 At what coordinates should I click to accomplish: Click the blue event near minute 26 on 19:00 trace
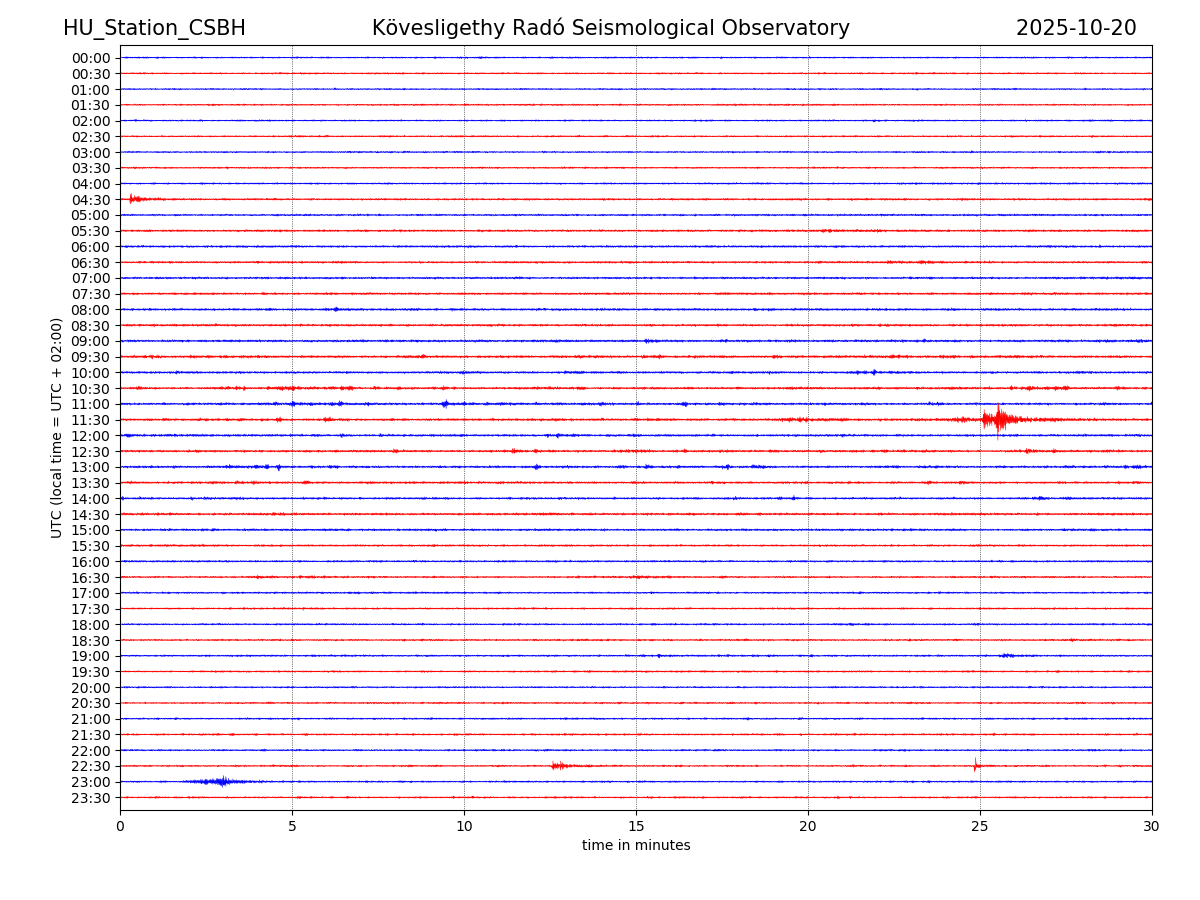(1007, 656)
